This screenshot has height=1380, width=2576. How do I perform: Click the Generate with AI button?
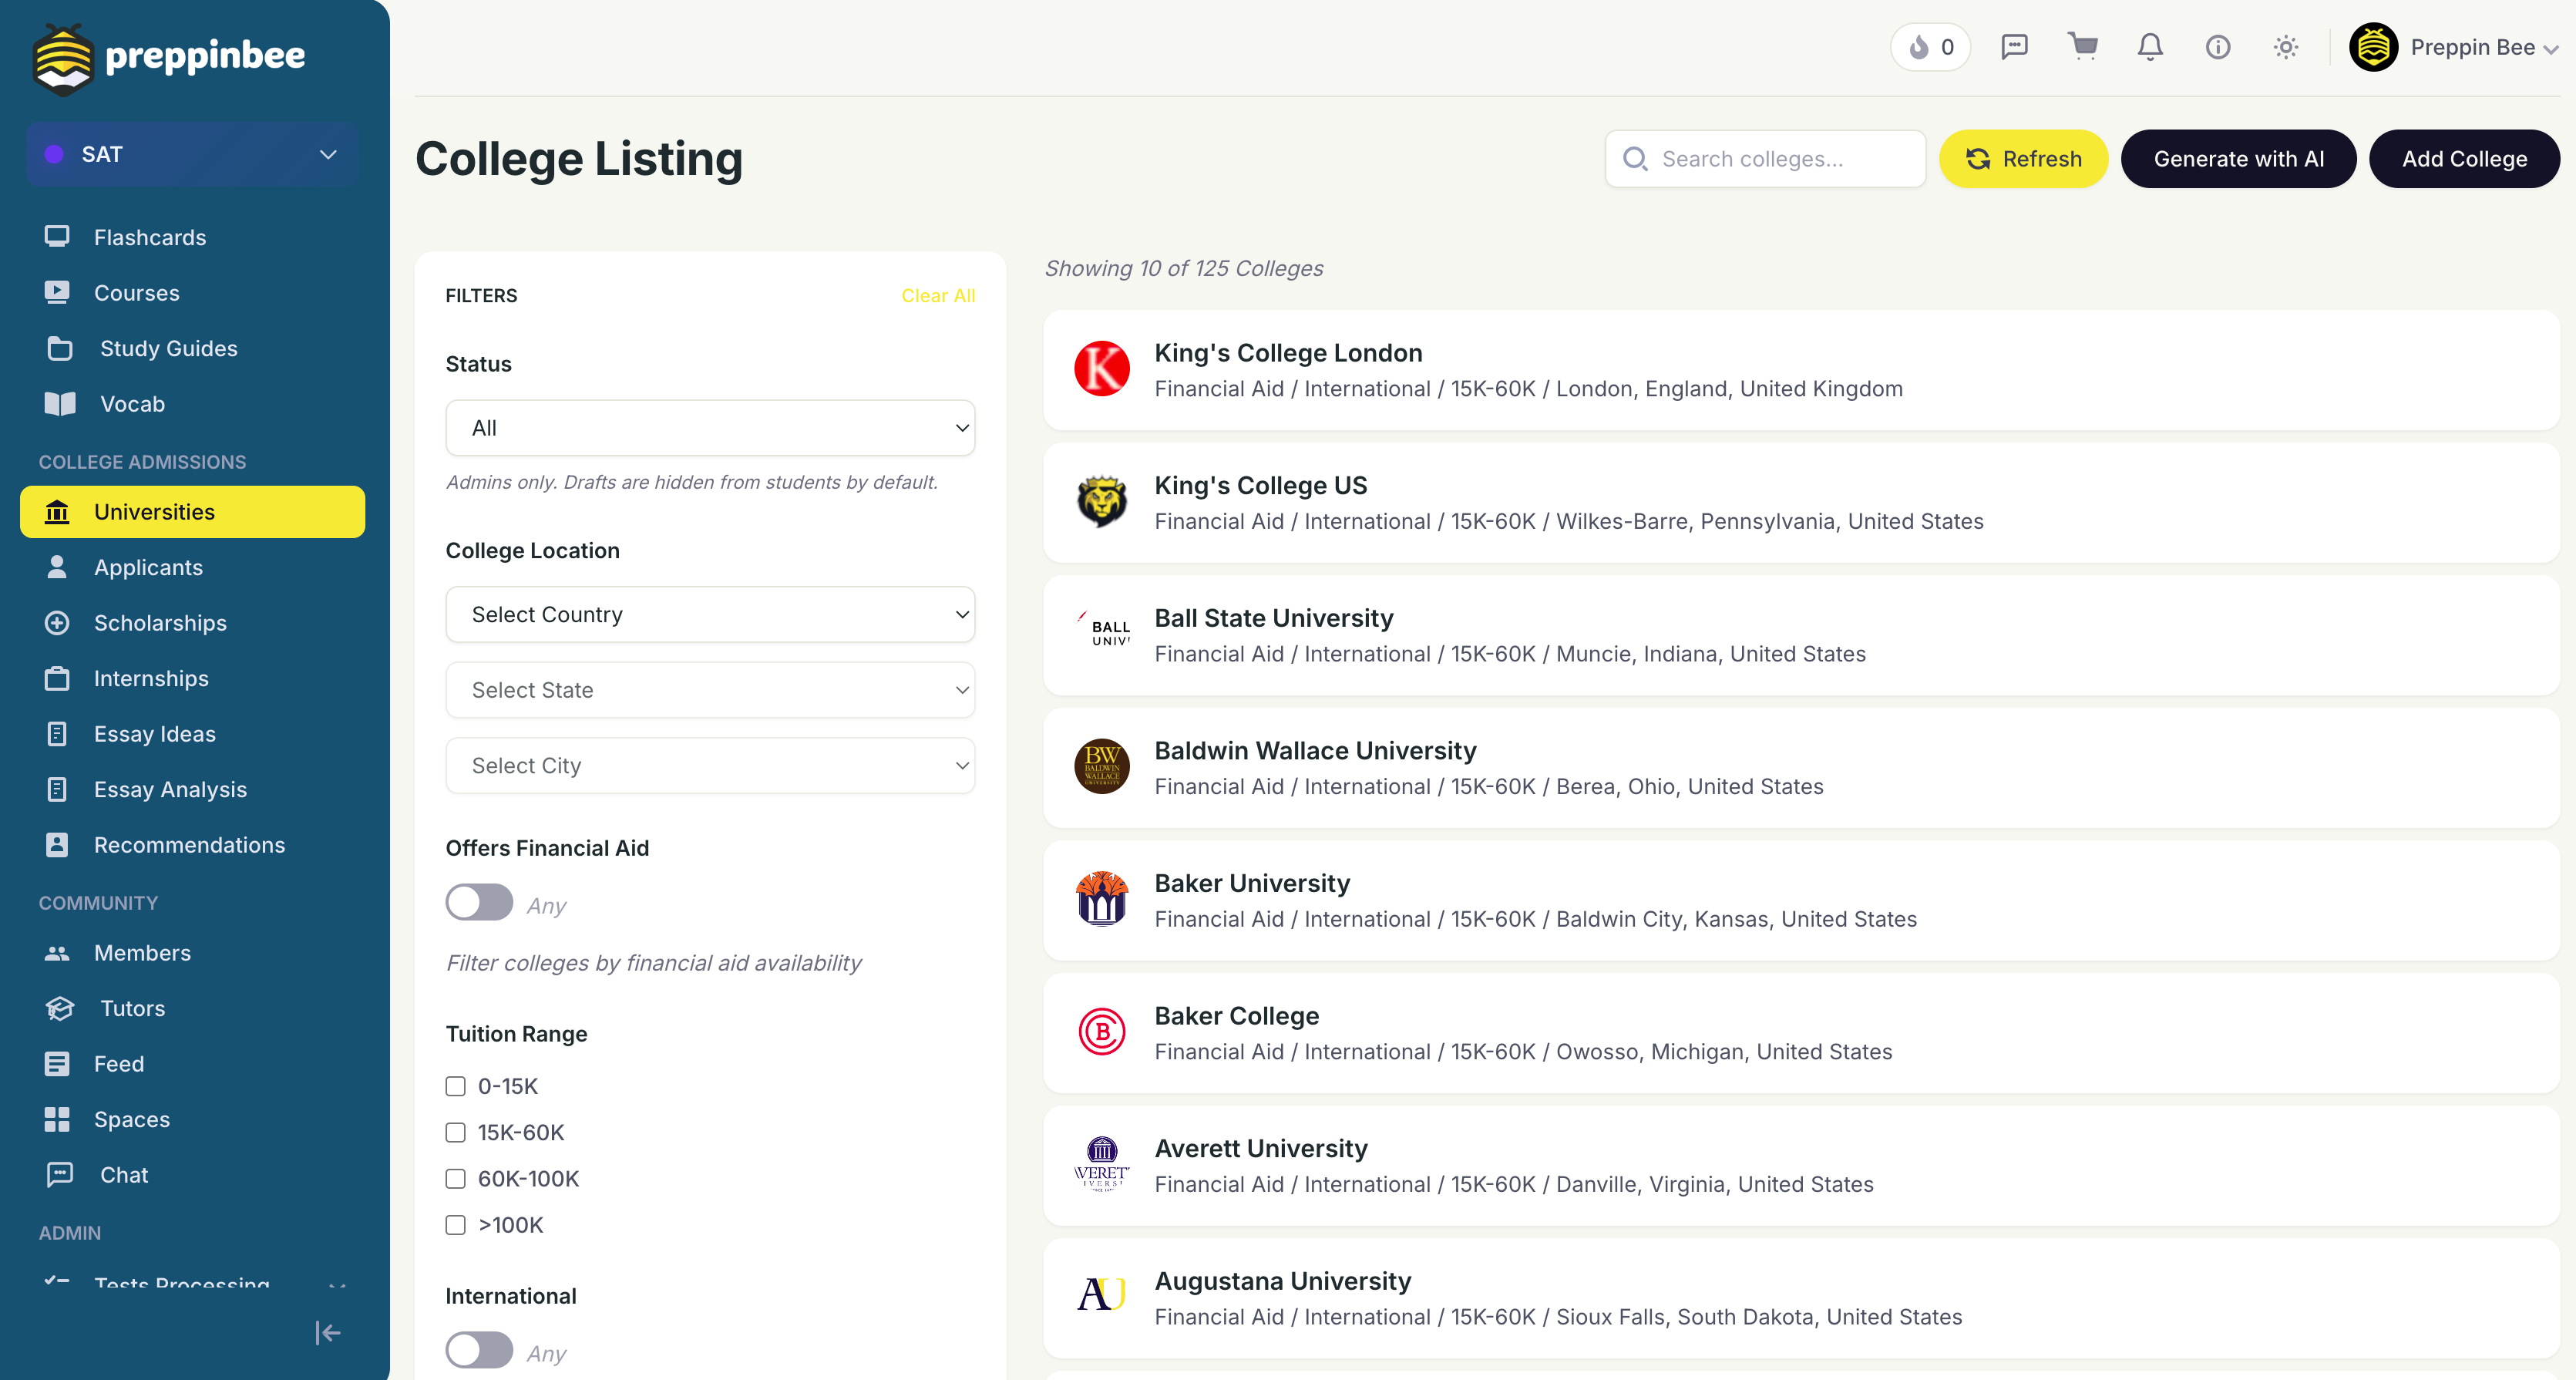(x=2238, y=159)
